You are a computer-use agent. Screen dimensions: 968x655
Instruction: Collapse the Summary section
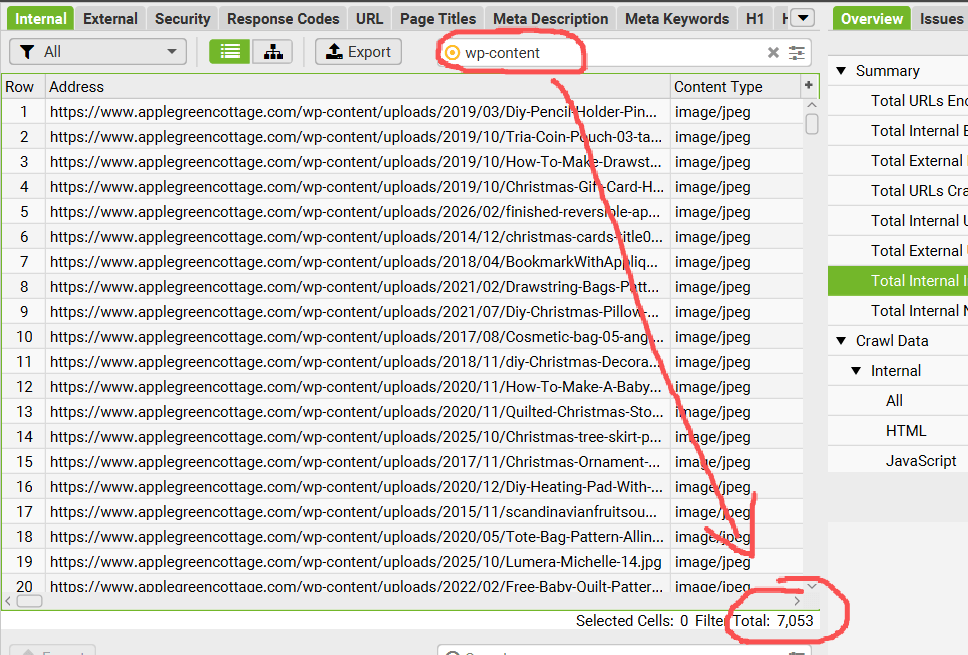coord(841,71)
